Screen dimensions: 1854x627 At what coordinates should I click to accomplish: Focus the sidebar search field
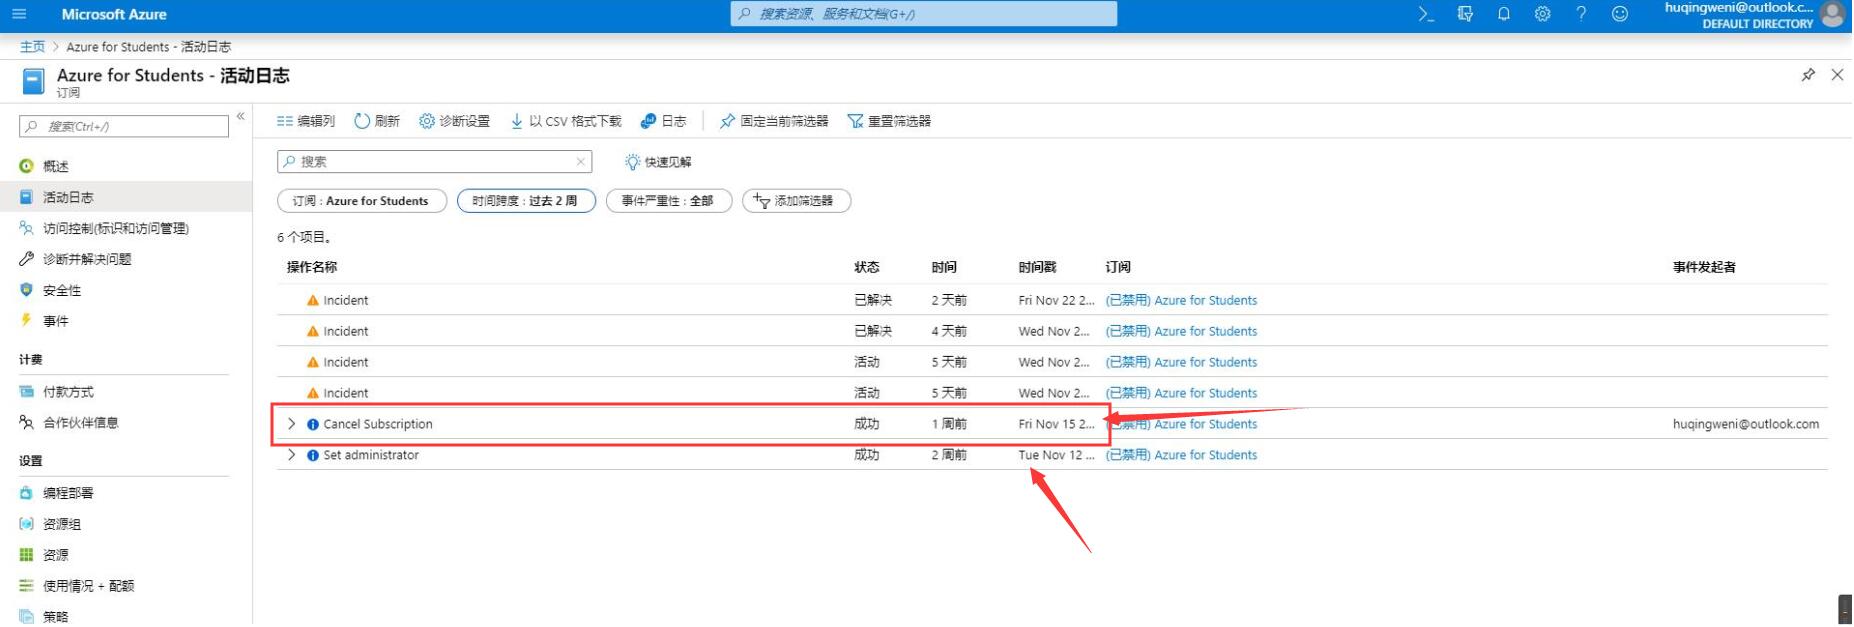pyautogui.click(x=124, y=126)
